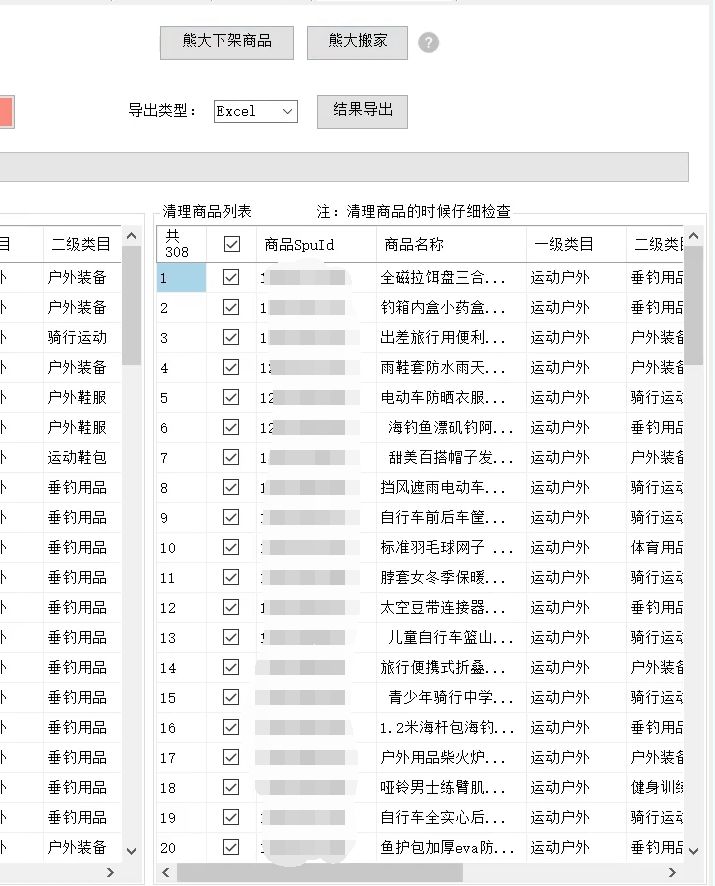Uncheck the checkbox for row 10
The width and height of the screenshot is (715, 886).
(x=232, y=548)
